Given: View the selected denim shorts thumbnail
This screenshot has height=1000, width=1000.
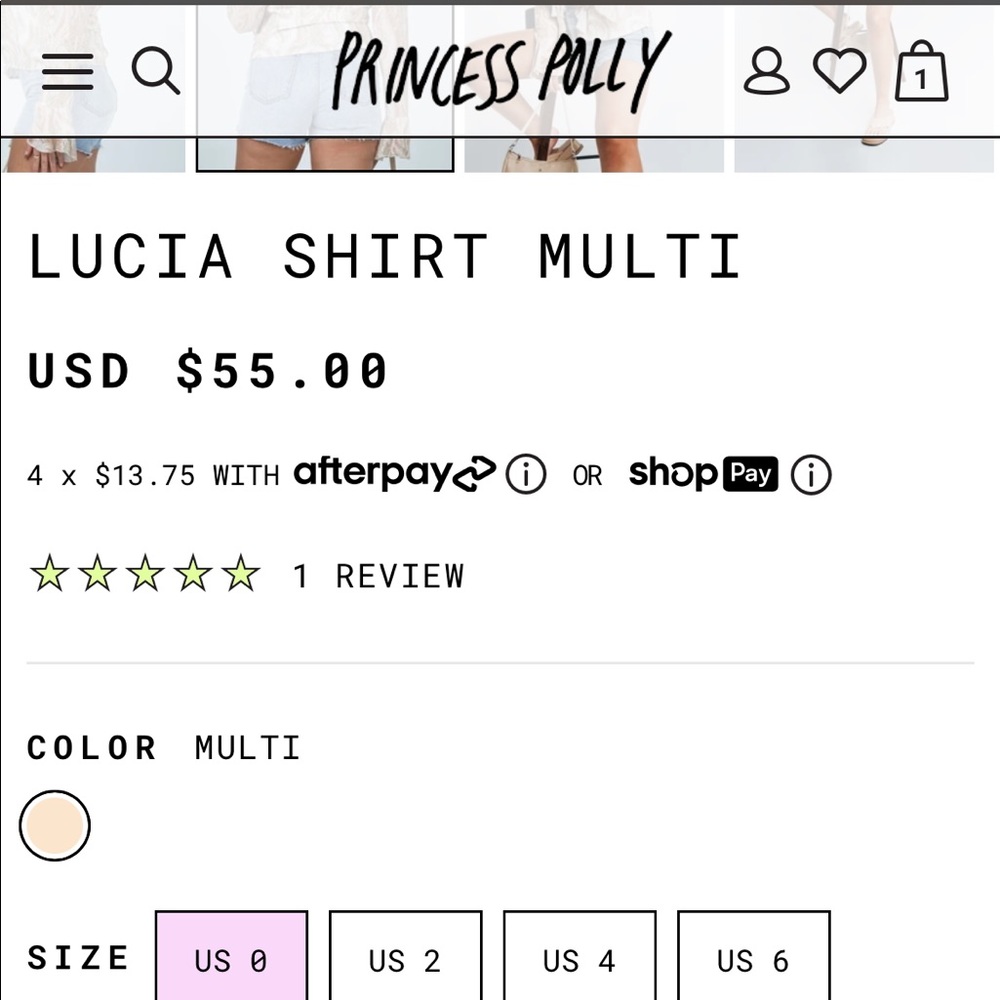Looking at the screenshot, I should [325, 88].
